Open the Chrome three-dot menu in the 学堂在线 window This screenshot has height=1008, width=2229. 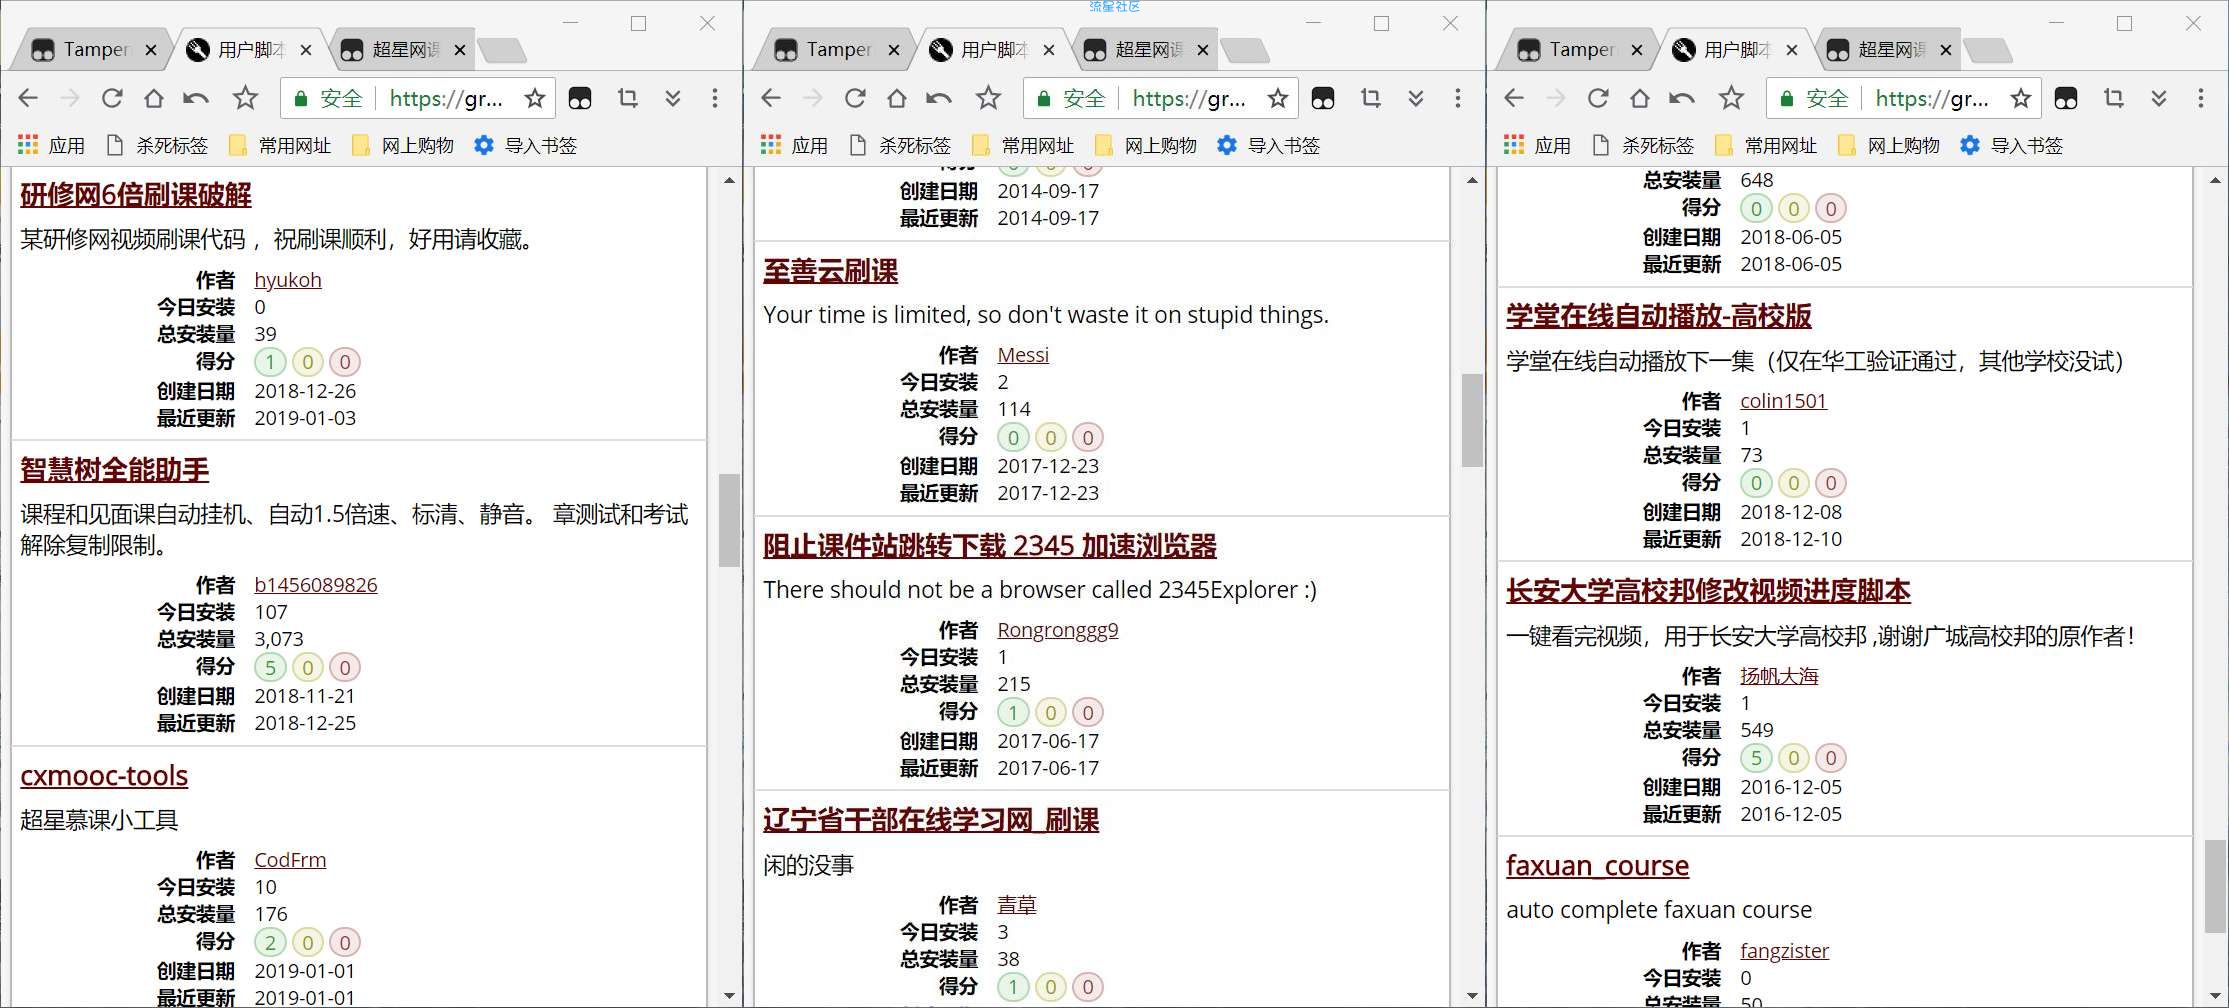pyautogui.click(x=2200, y=98)
